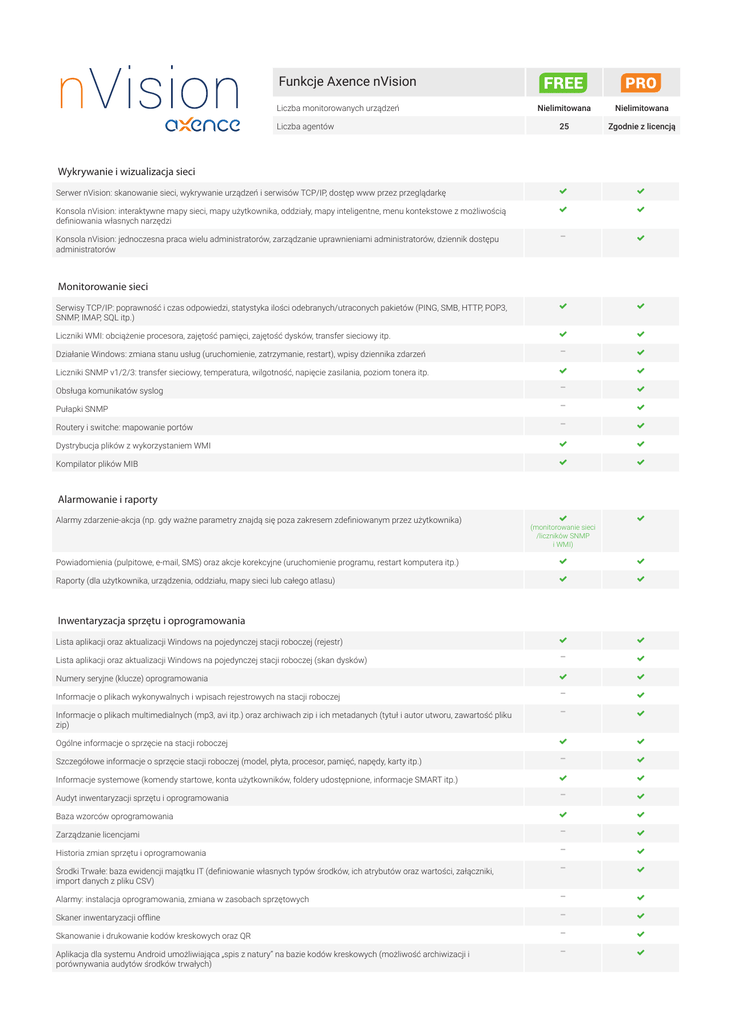Click PRO checkmark for Skaner inwentaryzacji offline
Screen dimensions: 730x1024
(x=641, y=916)
